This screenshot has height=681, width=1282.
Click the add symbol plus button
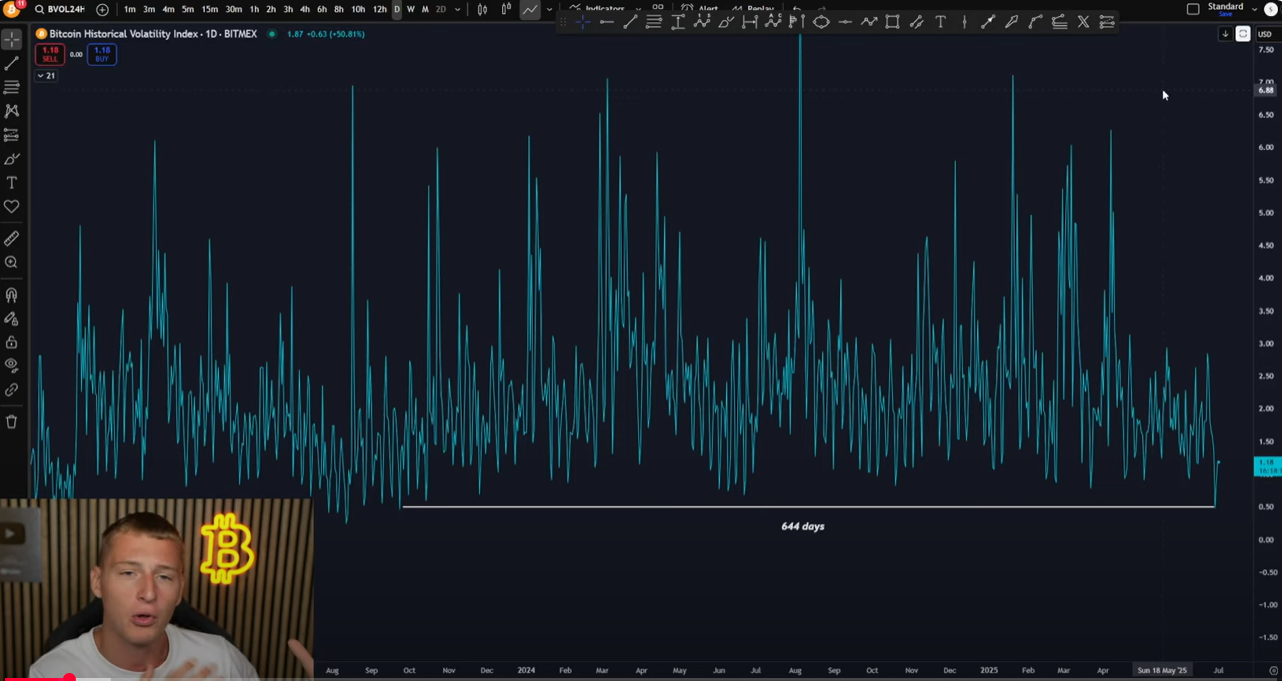pyautogui.click(x=102, y=9)
